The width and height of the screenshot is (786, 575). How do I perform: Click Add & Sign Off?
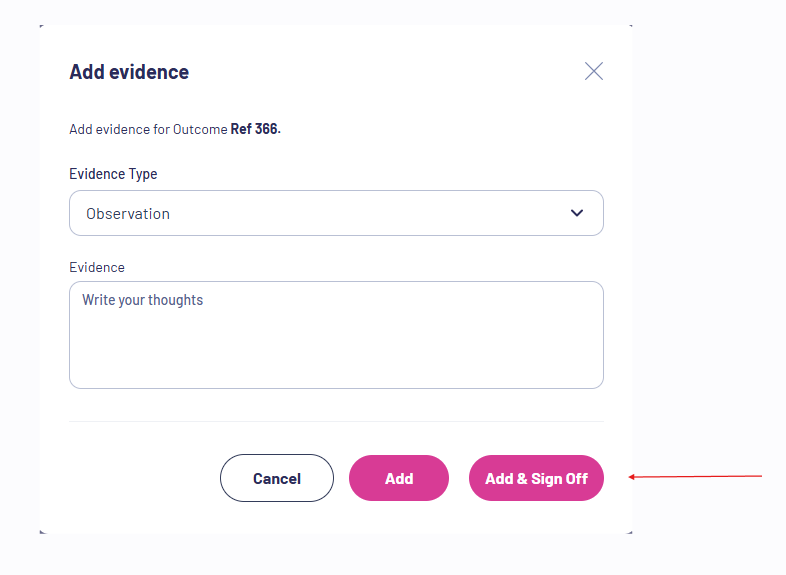point(536,478)
